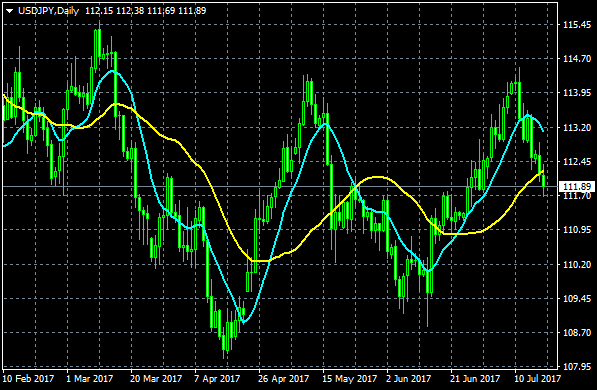
Task: Click the 15 May 2017 date label
Action: point(349,379)
